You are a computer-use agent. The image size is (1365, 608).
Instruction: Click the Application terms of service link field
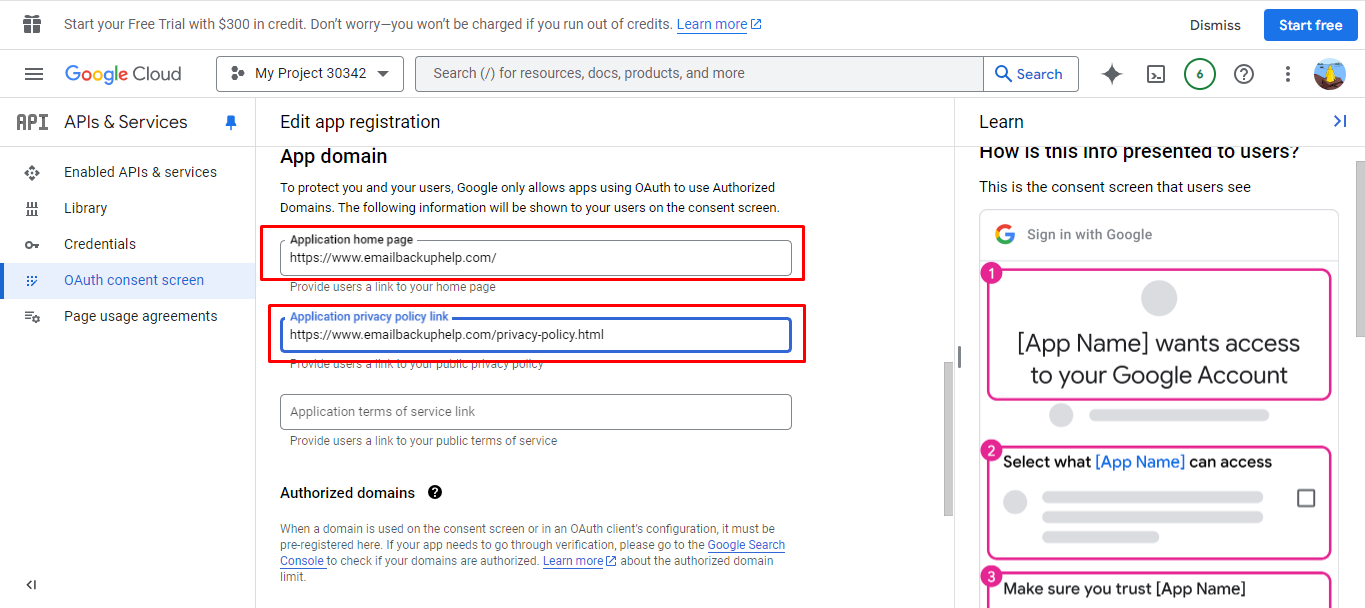[535, 412]
